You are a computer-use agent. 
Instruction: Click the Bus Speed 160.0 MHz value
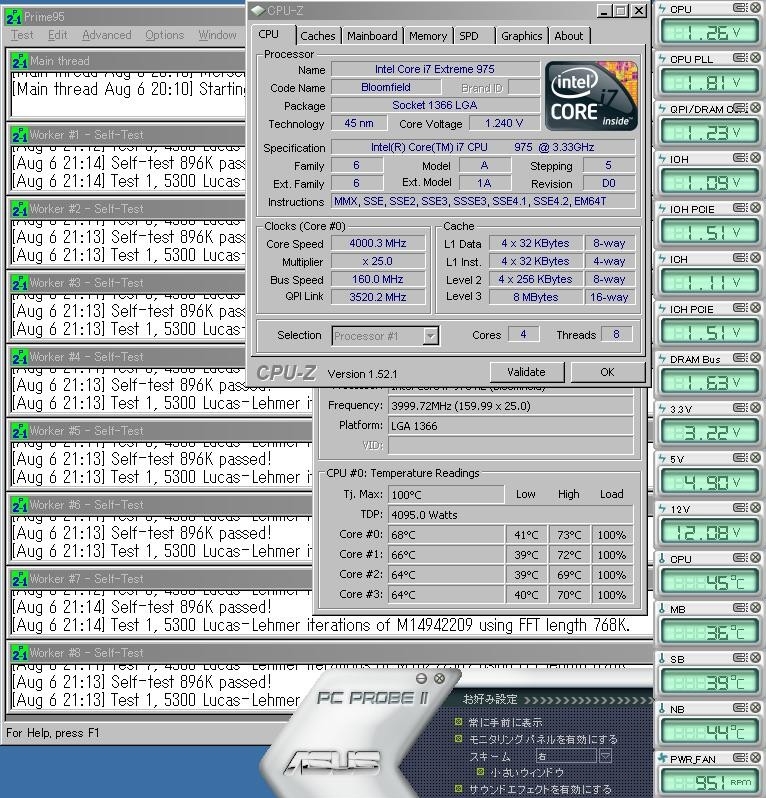coord(378,279)
